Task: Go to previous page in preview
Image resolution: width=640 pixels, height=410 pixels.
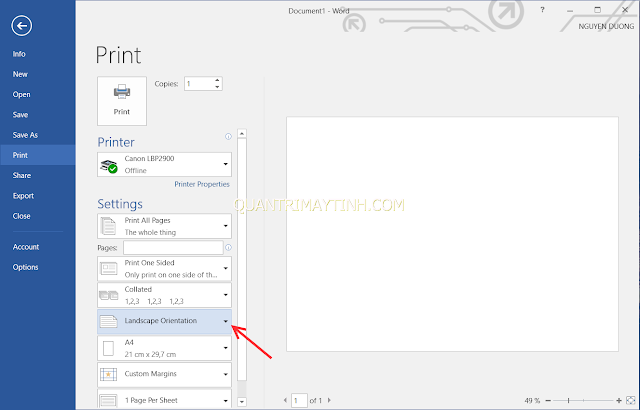Action: point(285,400)
